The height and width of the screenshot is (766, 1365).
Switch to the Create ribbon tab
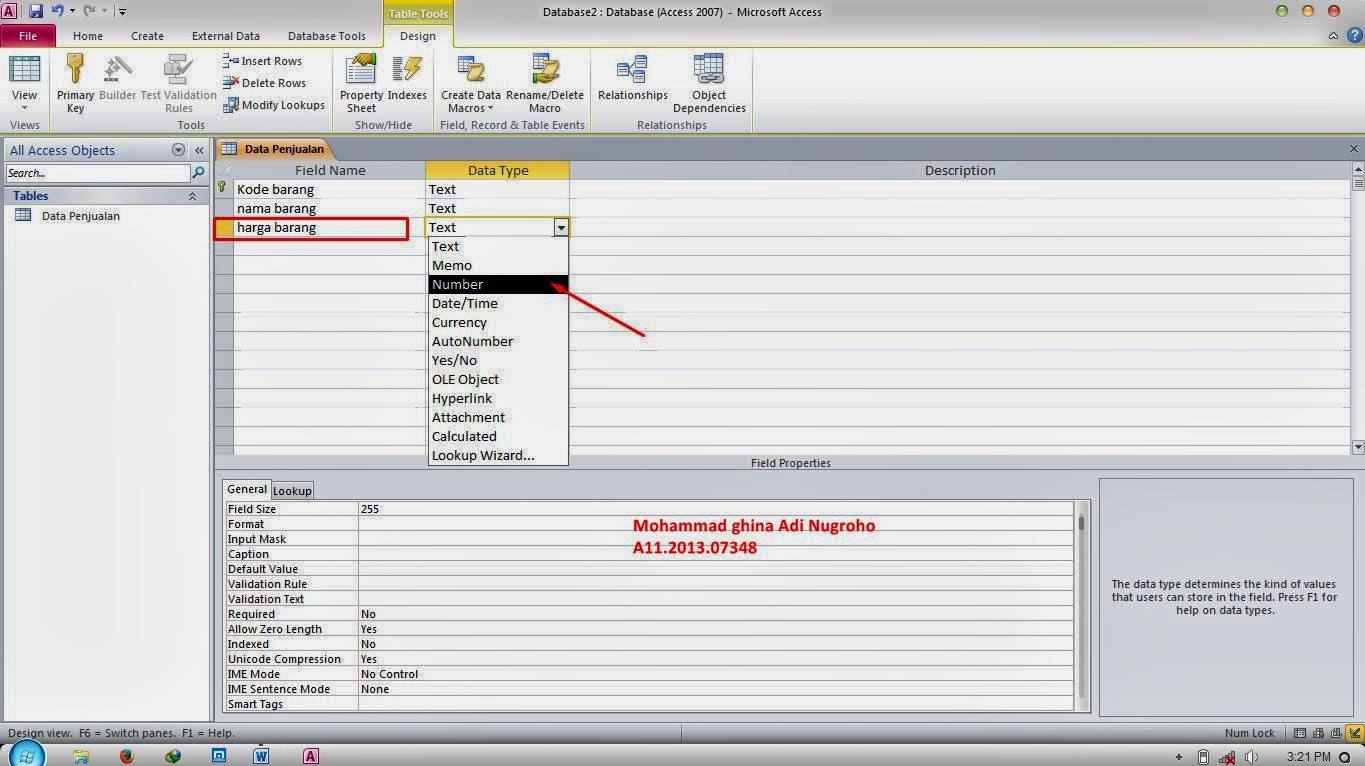pyautogui.click(x=147, y=36)
